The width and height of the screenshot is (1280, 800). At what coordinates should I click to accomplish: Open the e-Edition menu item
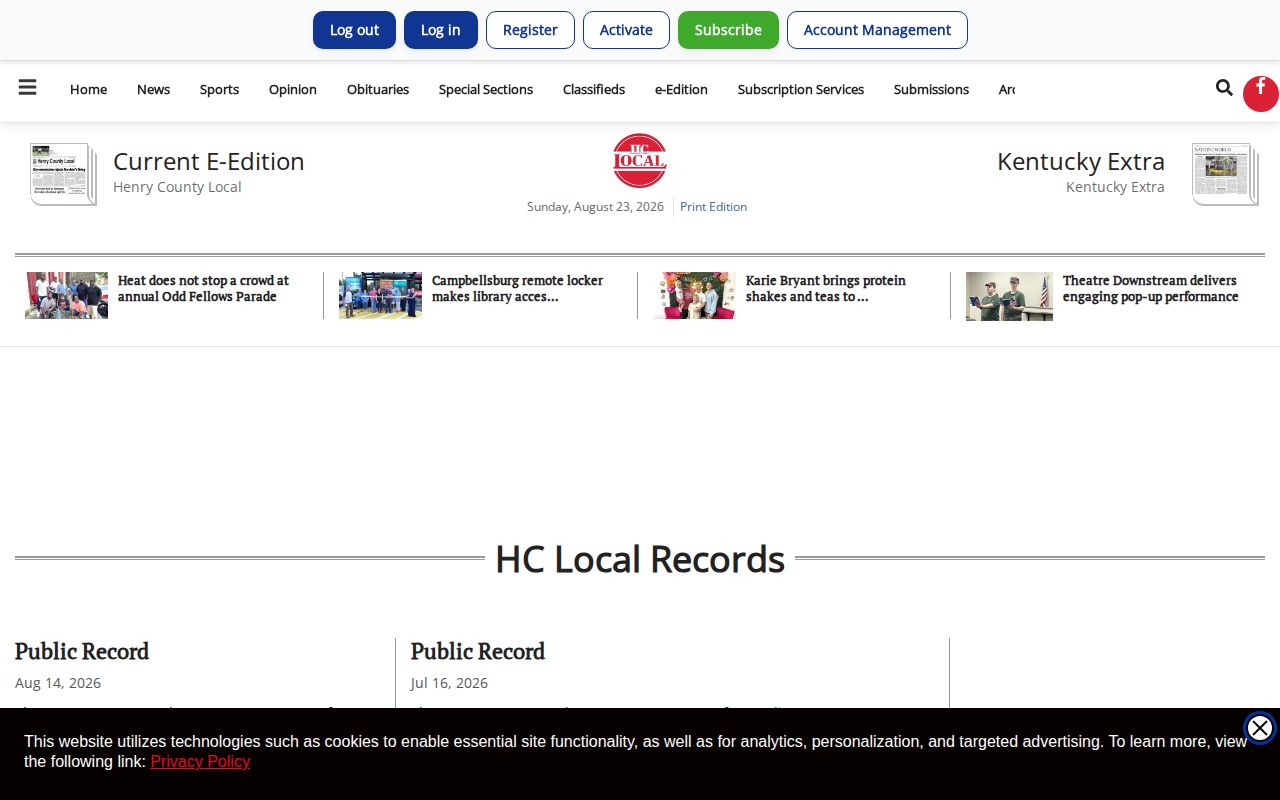coord(681,89)
